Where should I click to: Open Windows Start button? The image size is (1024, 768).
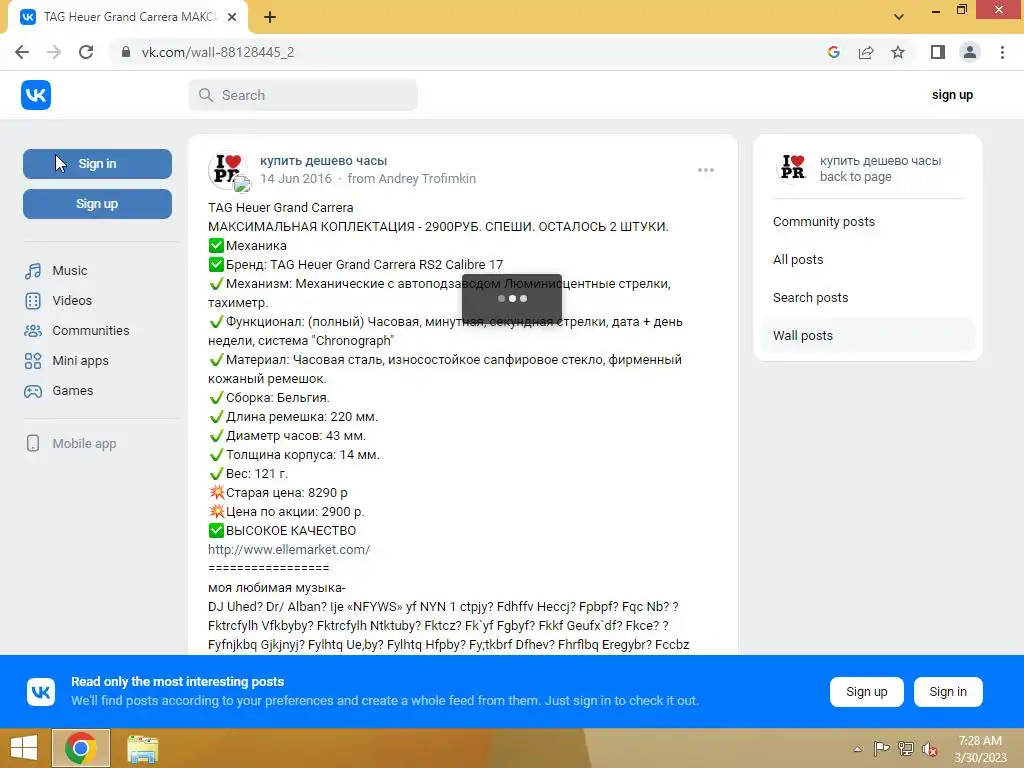(x=24, y=748)
